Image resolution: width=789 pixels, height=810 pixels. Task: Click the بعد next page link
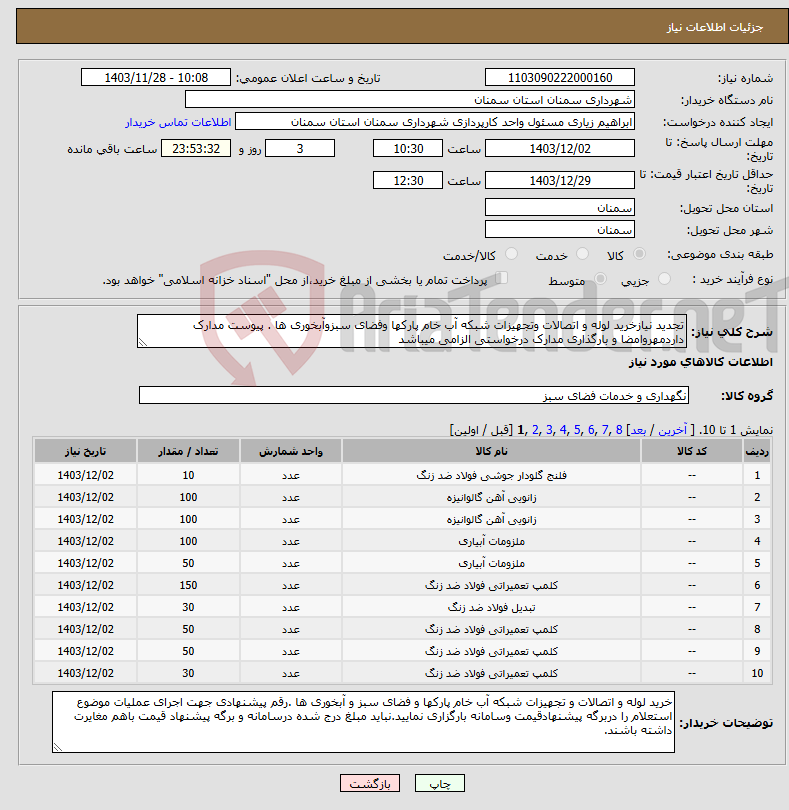(x=638, y=430)
